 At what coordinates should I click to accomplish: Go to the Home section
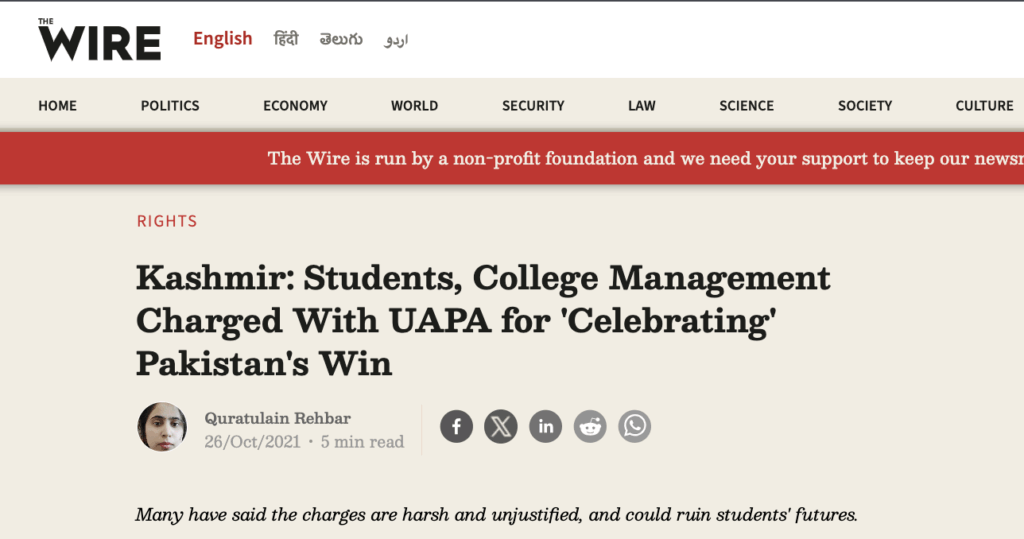pos(57,105)
